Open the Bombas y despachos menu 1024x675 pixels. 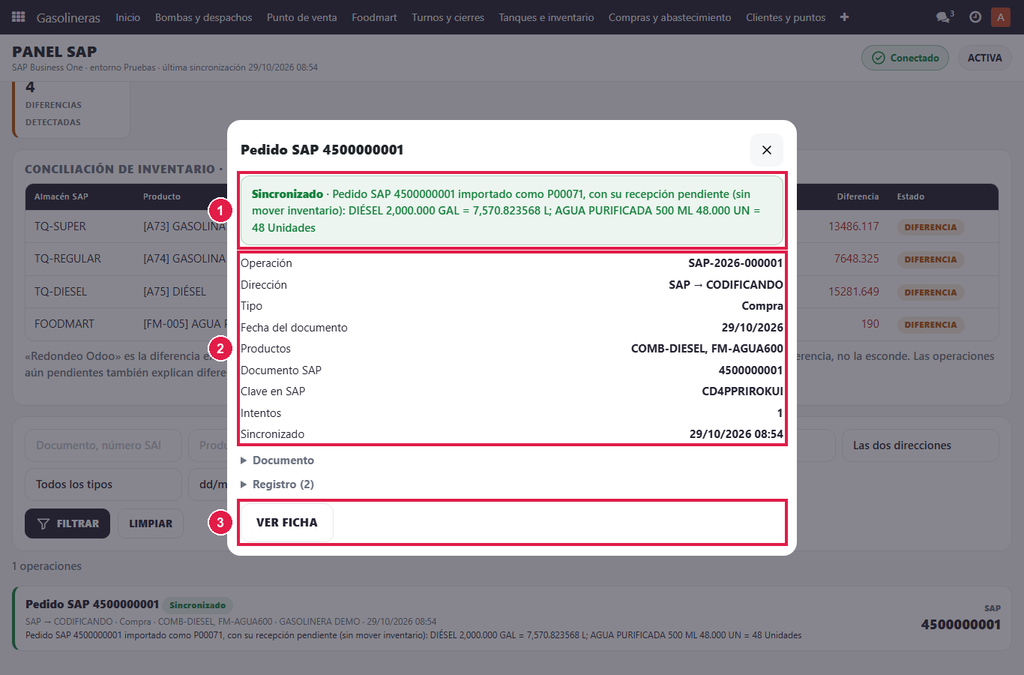[204, 17]
